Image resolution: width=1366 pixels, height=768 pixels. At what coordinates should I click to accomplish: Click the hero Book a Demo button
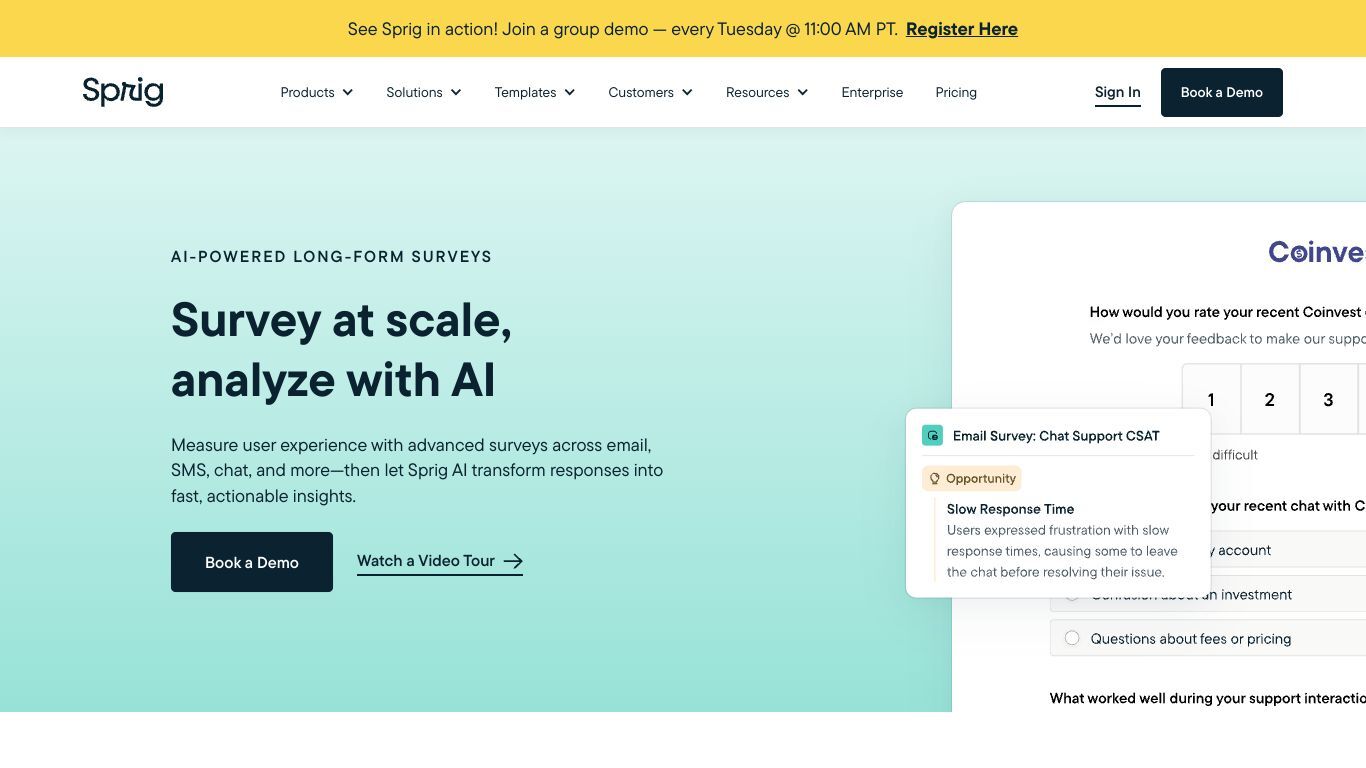pyautogui.click(x=252, y=562)
